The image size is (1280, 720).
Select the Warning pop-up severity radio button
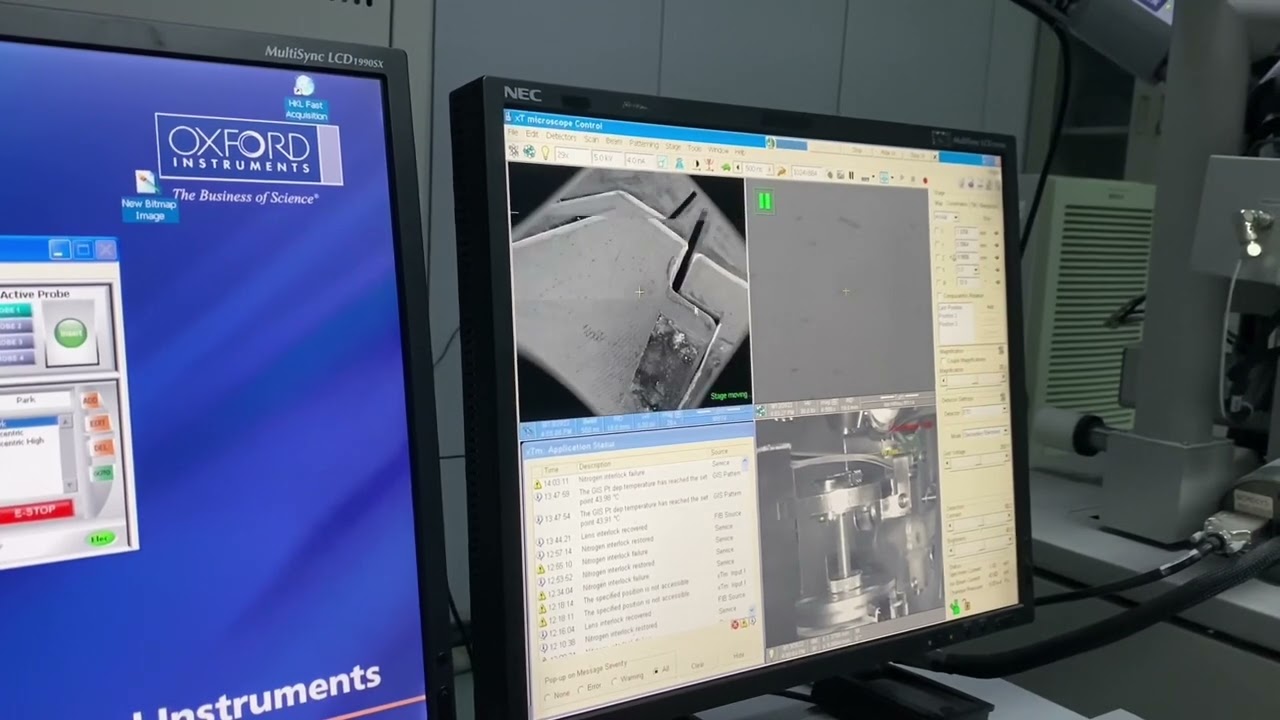tap(614, 681)
